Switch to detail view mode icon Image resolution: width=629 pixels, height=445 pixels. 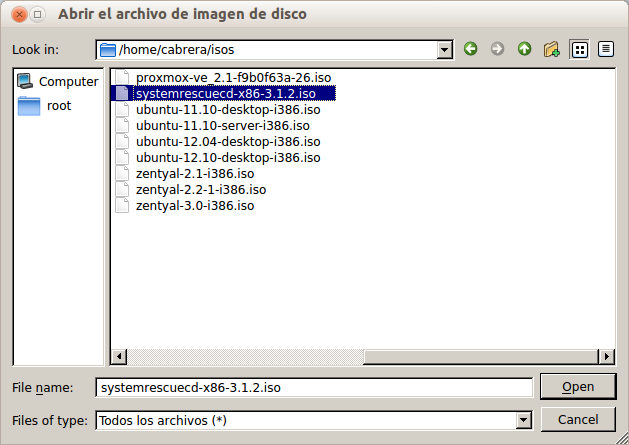tap(606, 49)
